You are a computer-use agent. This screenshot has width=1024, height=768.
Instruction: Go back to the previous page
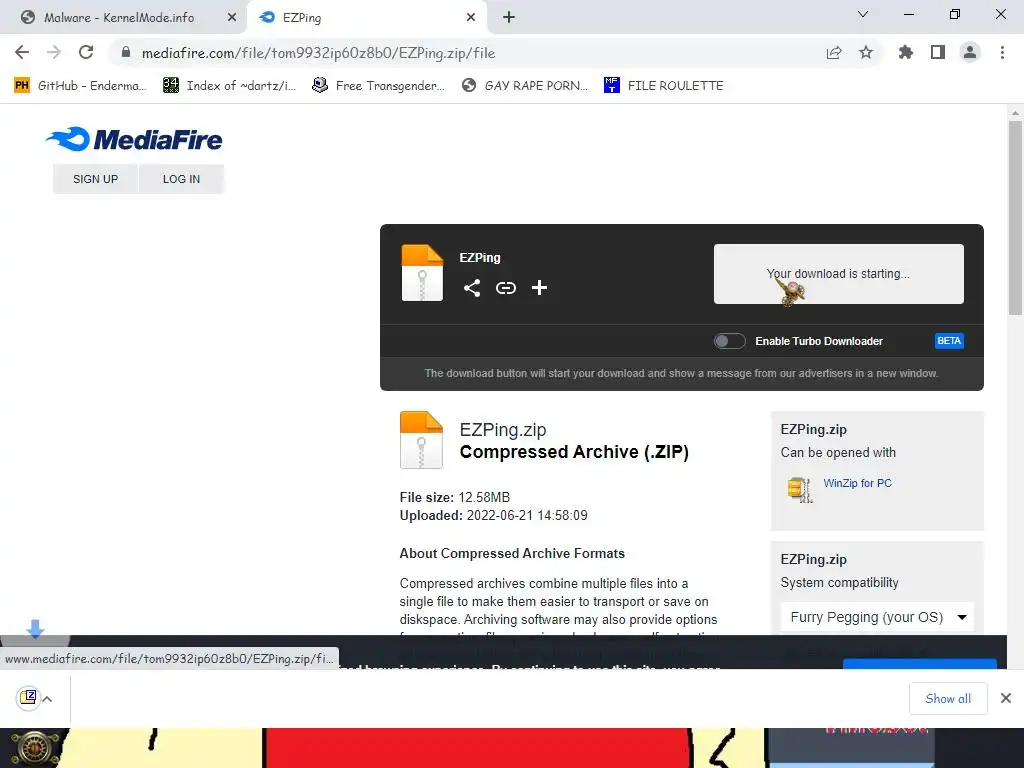tap(22, 52)
